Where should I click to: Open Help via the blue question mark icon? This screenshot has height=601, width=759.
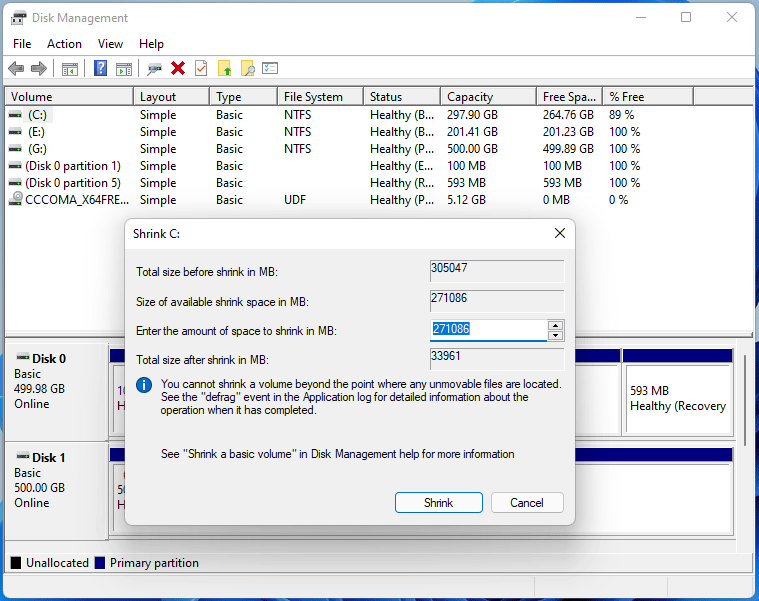click(x=100, y=68)
